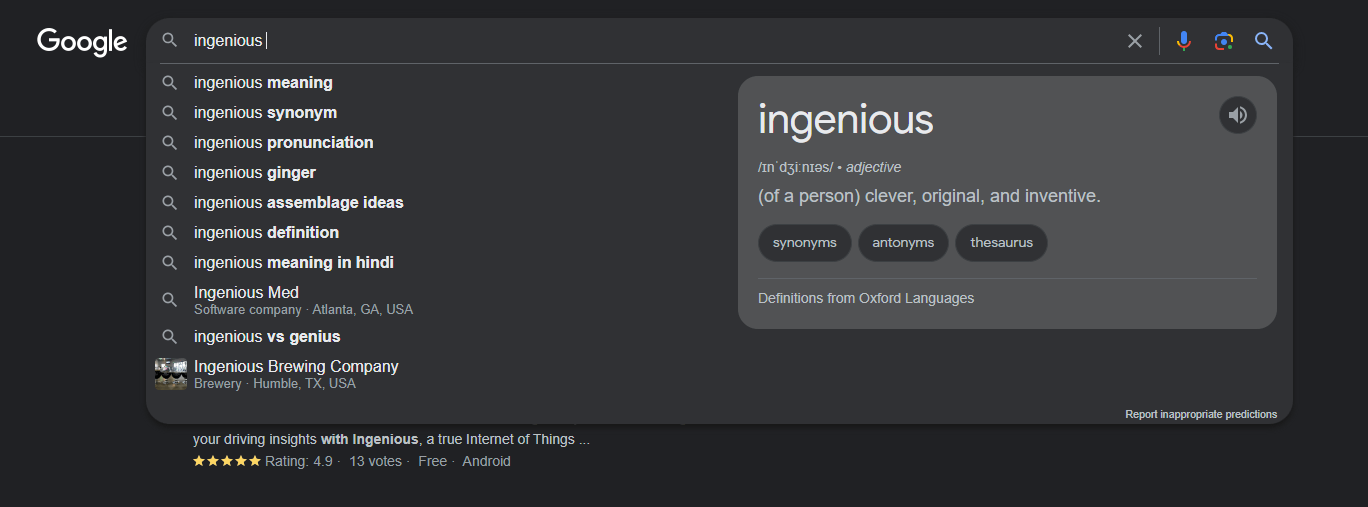Click the synonyms chip button
The image size is (1368, 507).
[805, 243]
